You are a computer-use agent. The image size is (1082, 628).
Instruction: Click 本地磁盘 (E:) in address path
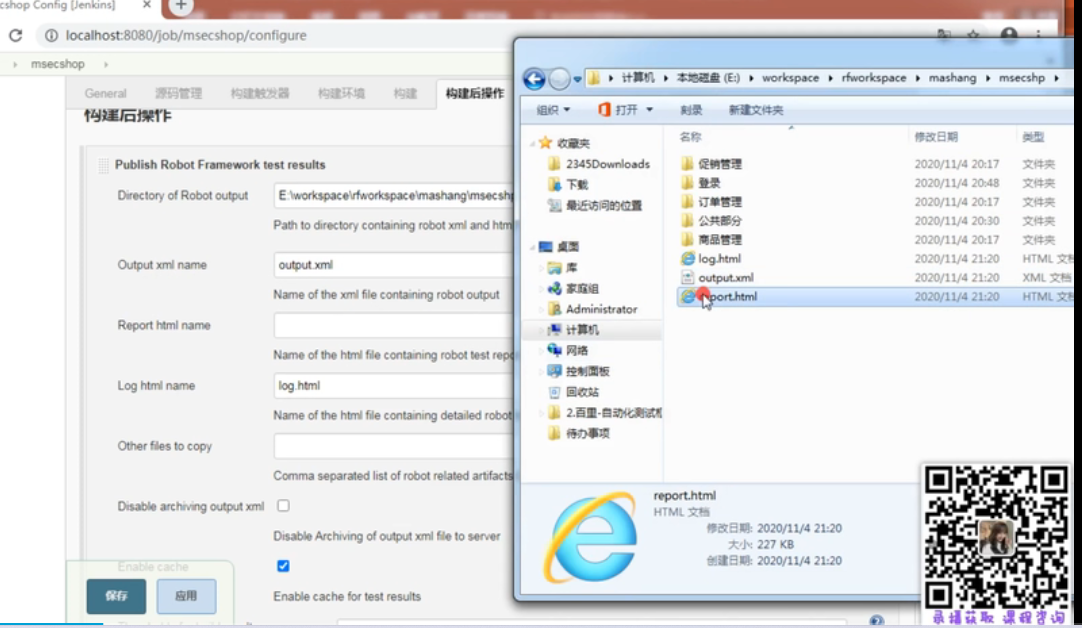coord(708,78)
